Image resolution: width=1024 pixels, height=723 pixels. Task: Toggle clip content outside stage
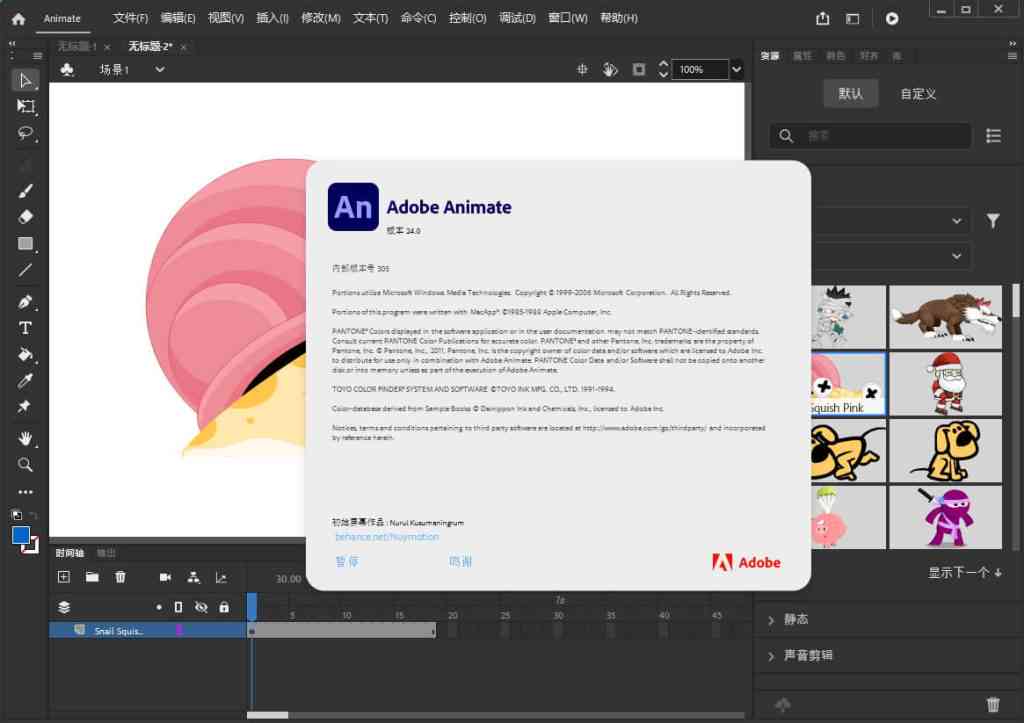coord(639,69)
